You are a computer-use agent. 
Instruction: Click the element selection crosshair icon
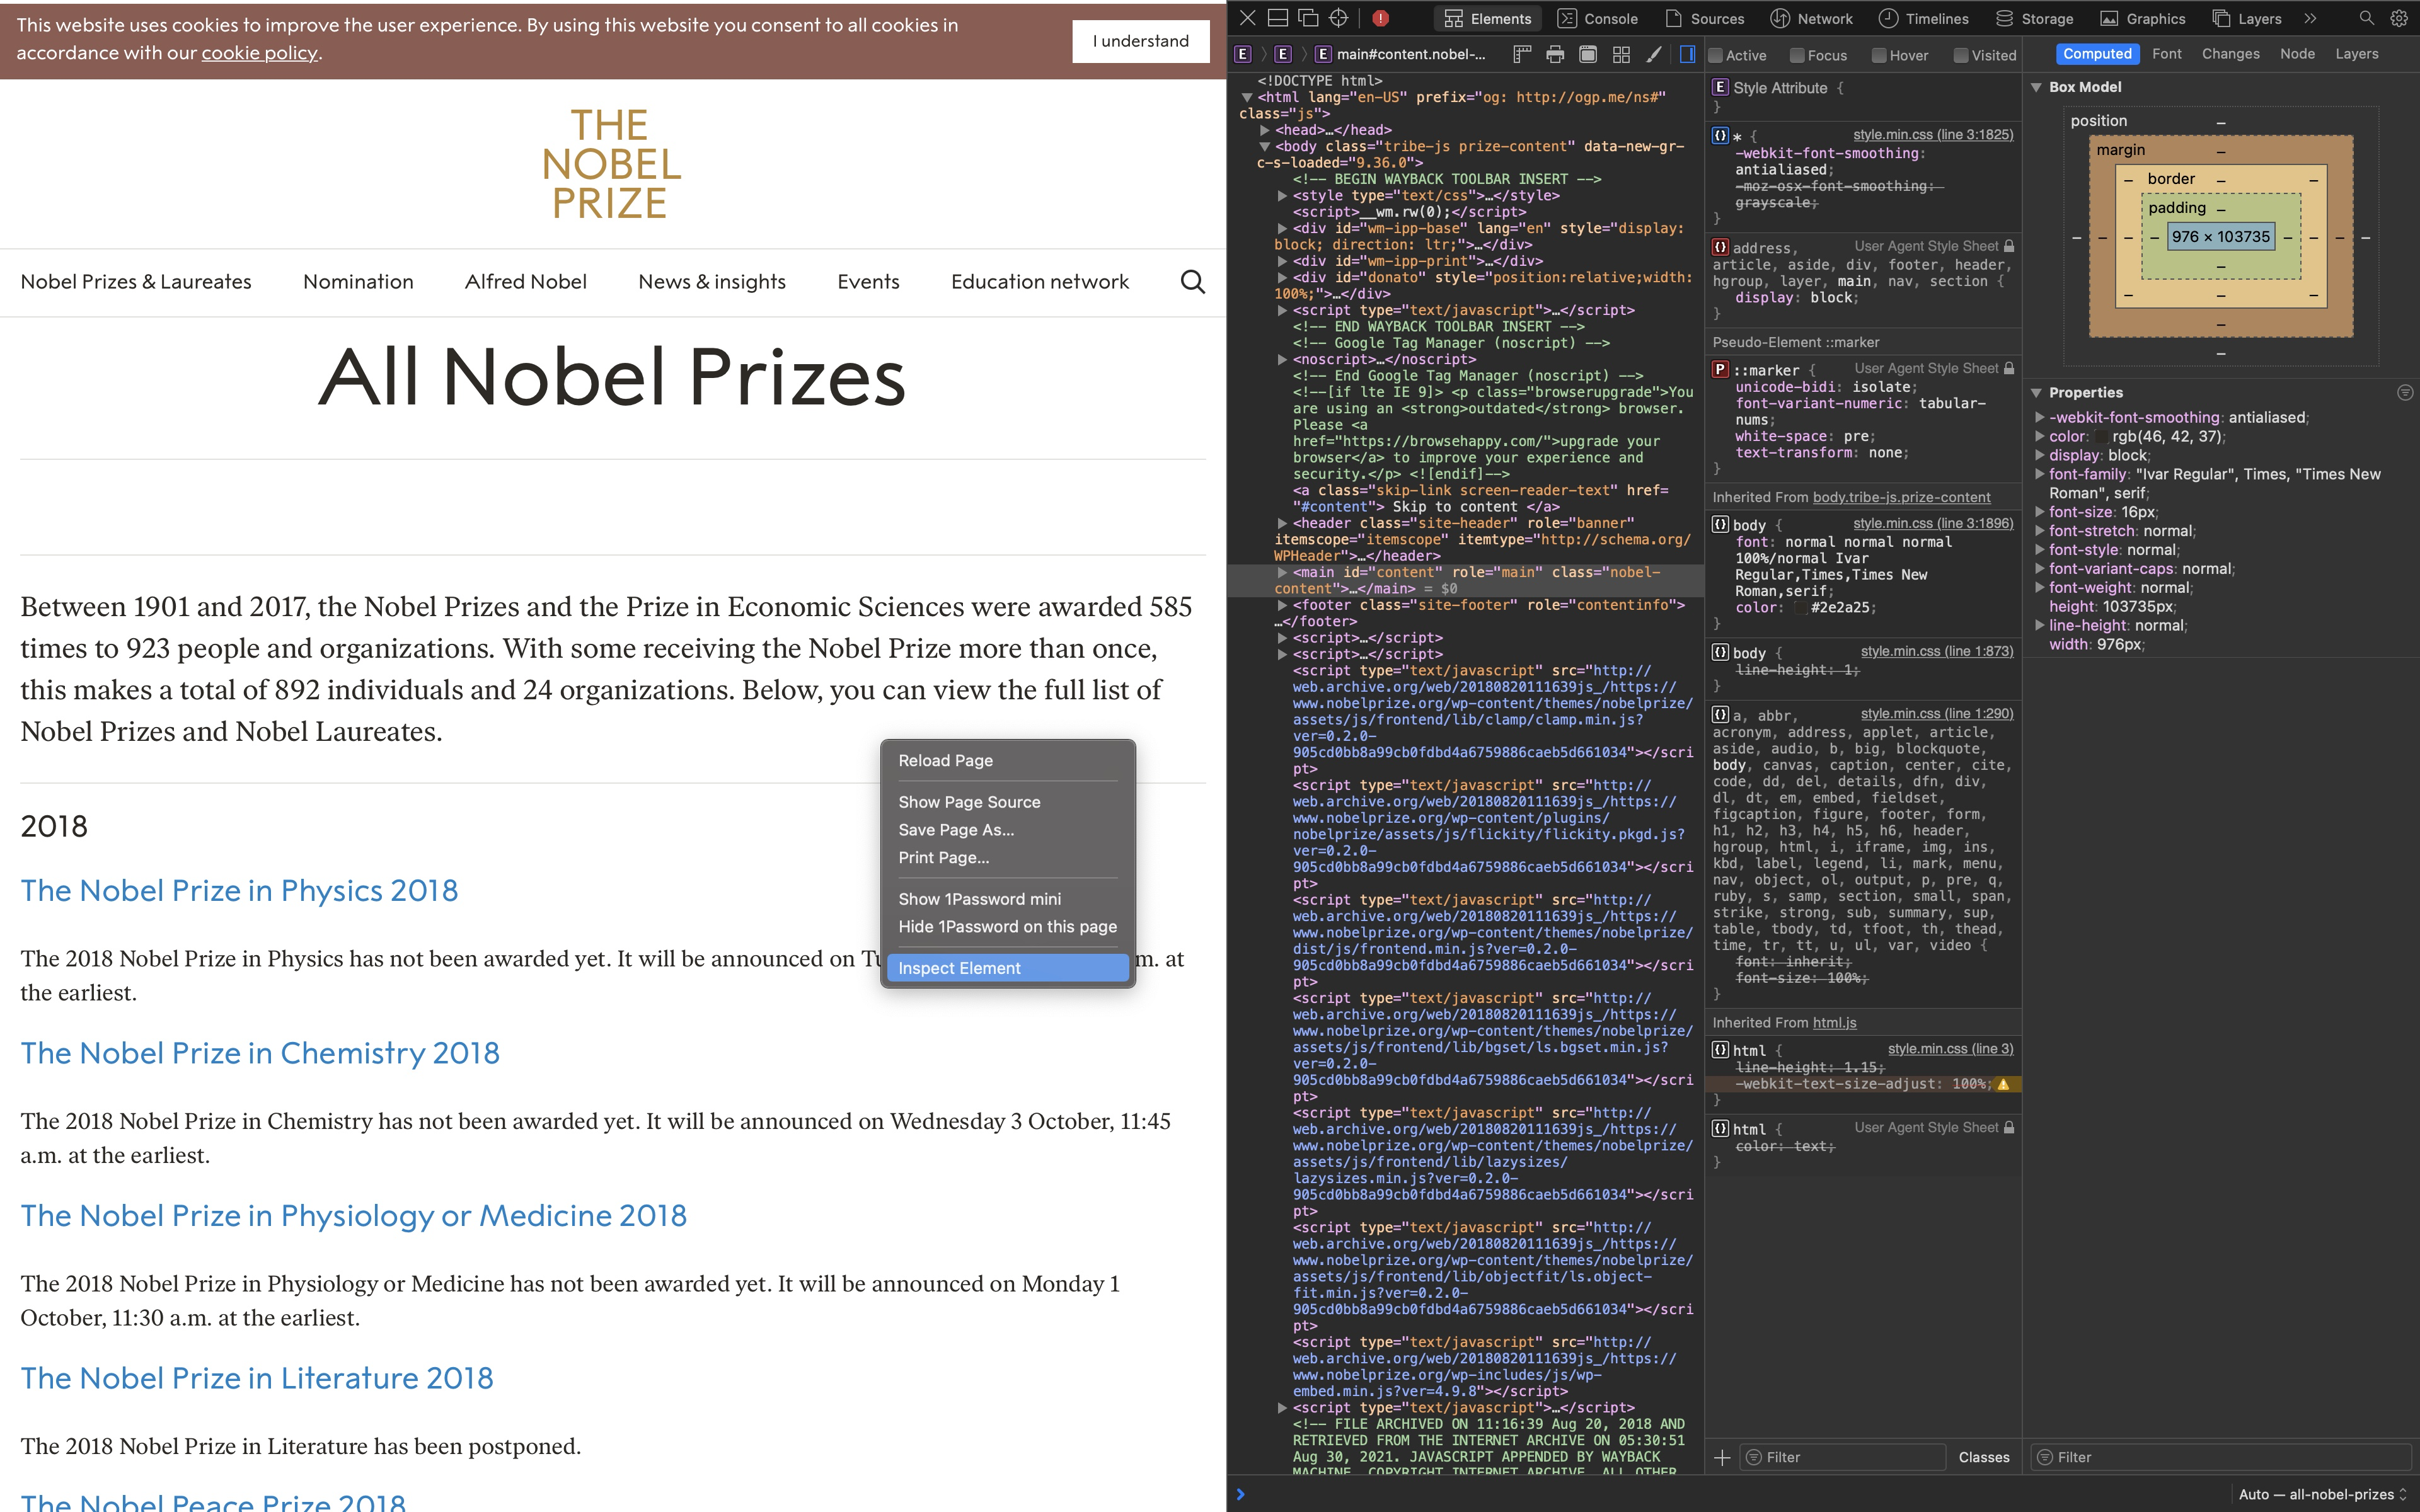click(x=1338, y=18)
